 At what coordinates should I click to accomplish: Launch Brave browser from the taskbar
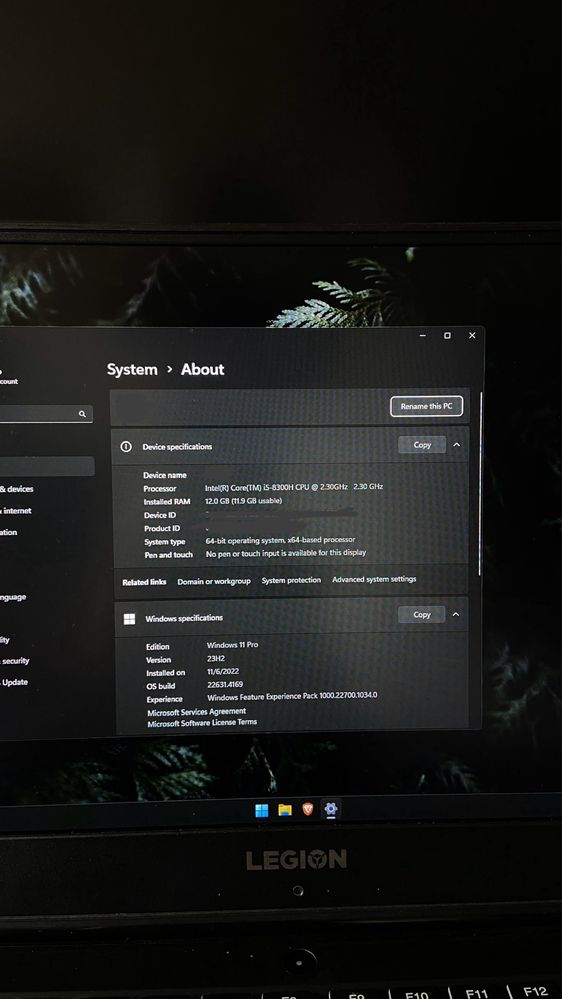click(x=308, y=809)
